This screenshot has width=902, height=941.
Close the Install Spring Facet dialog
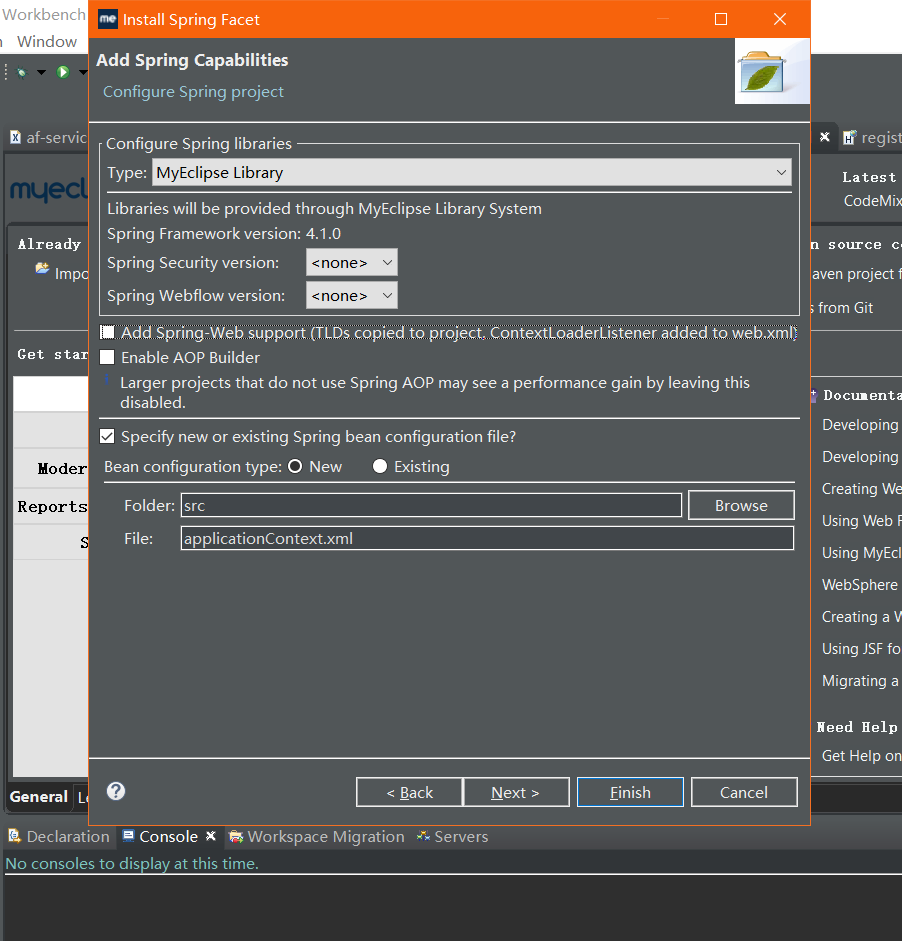[780, 19]
